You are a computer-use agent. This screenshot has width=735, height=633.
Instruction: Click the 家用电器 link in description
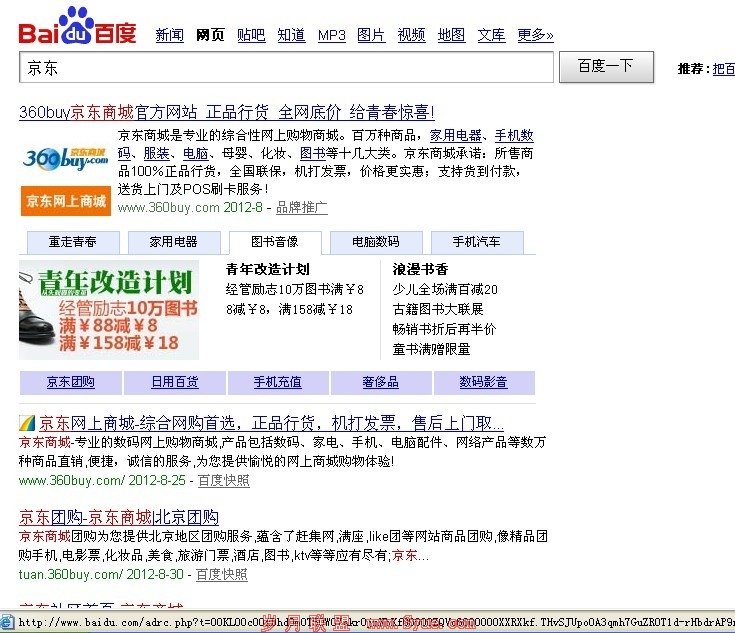point(456,136)
